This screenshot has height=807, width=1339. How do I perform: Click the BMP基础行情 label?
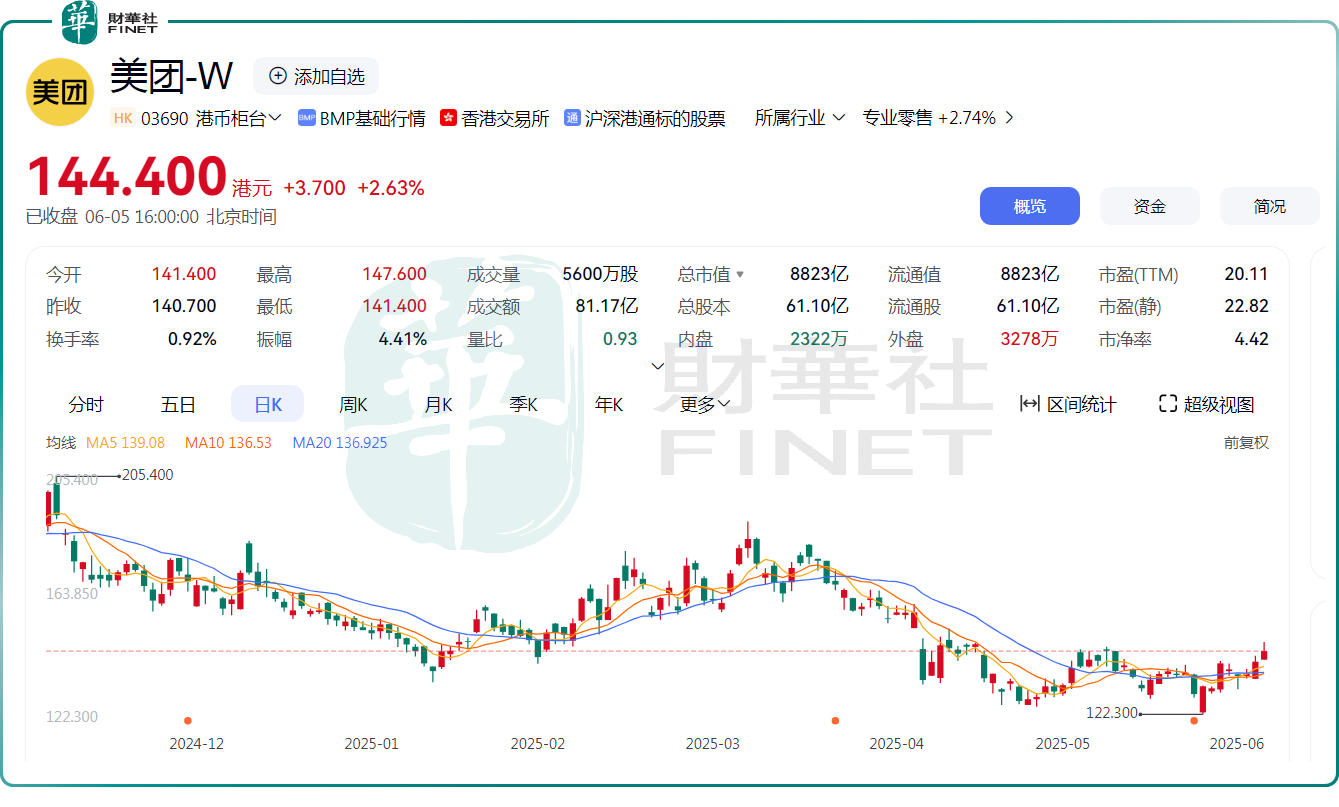[x=372, y=118]
